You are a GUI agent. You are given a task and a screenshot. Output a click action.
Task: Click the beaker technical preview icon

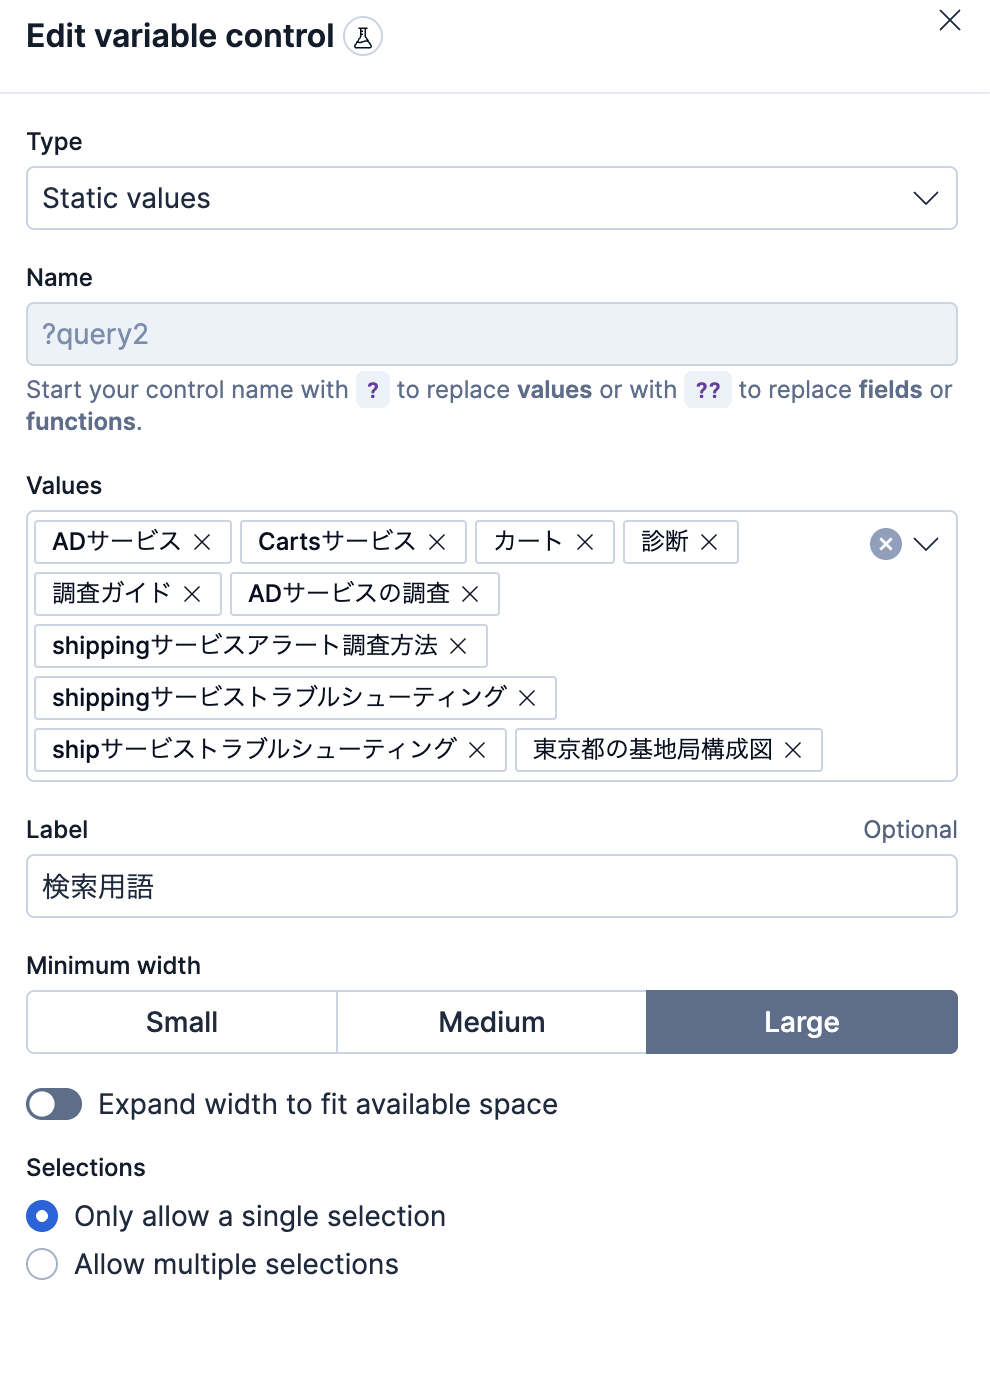tap(363, 37)
